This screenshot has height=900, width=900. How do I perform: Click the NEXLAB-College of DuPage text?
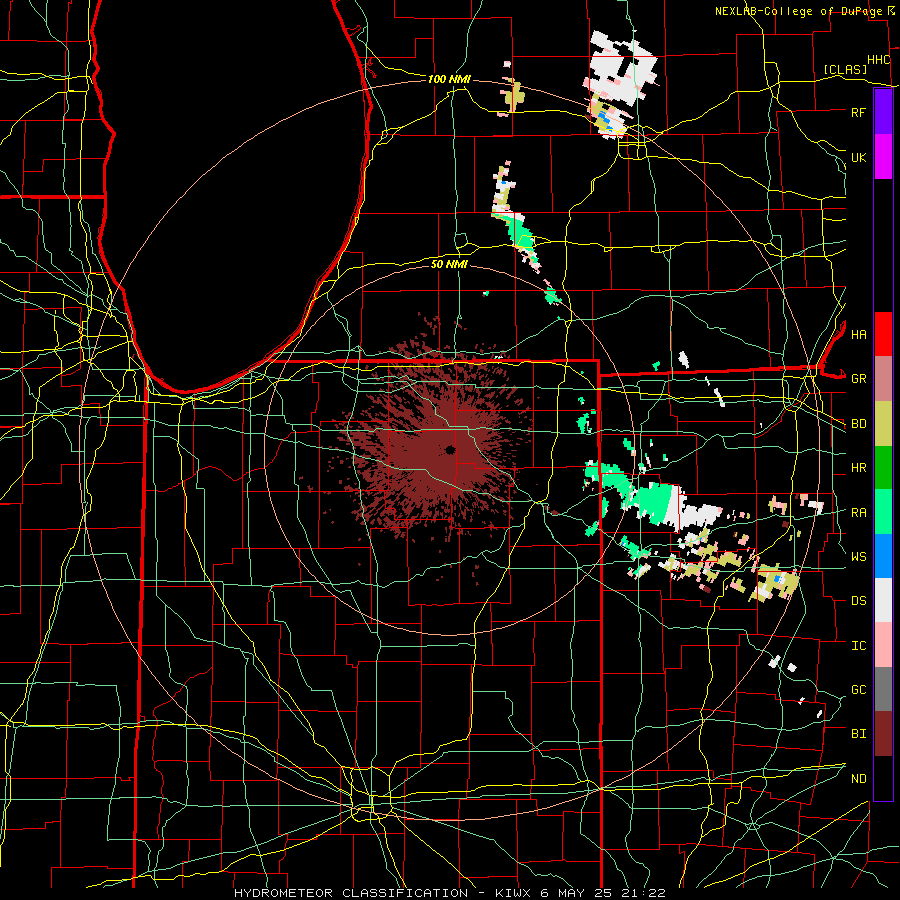[x=798, y=11]
